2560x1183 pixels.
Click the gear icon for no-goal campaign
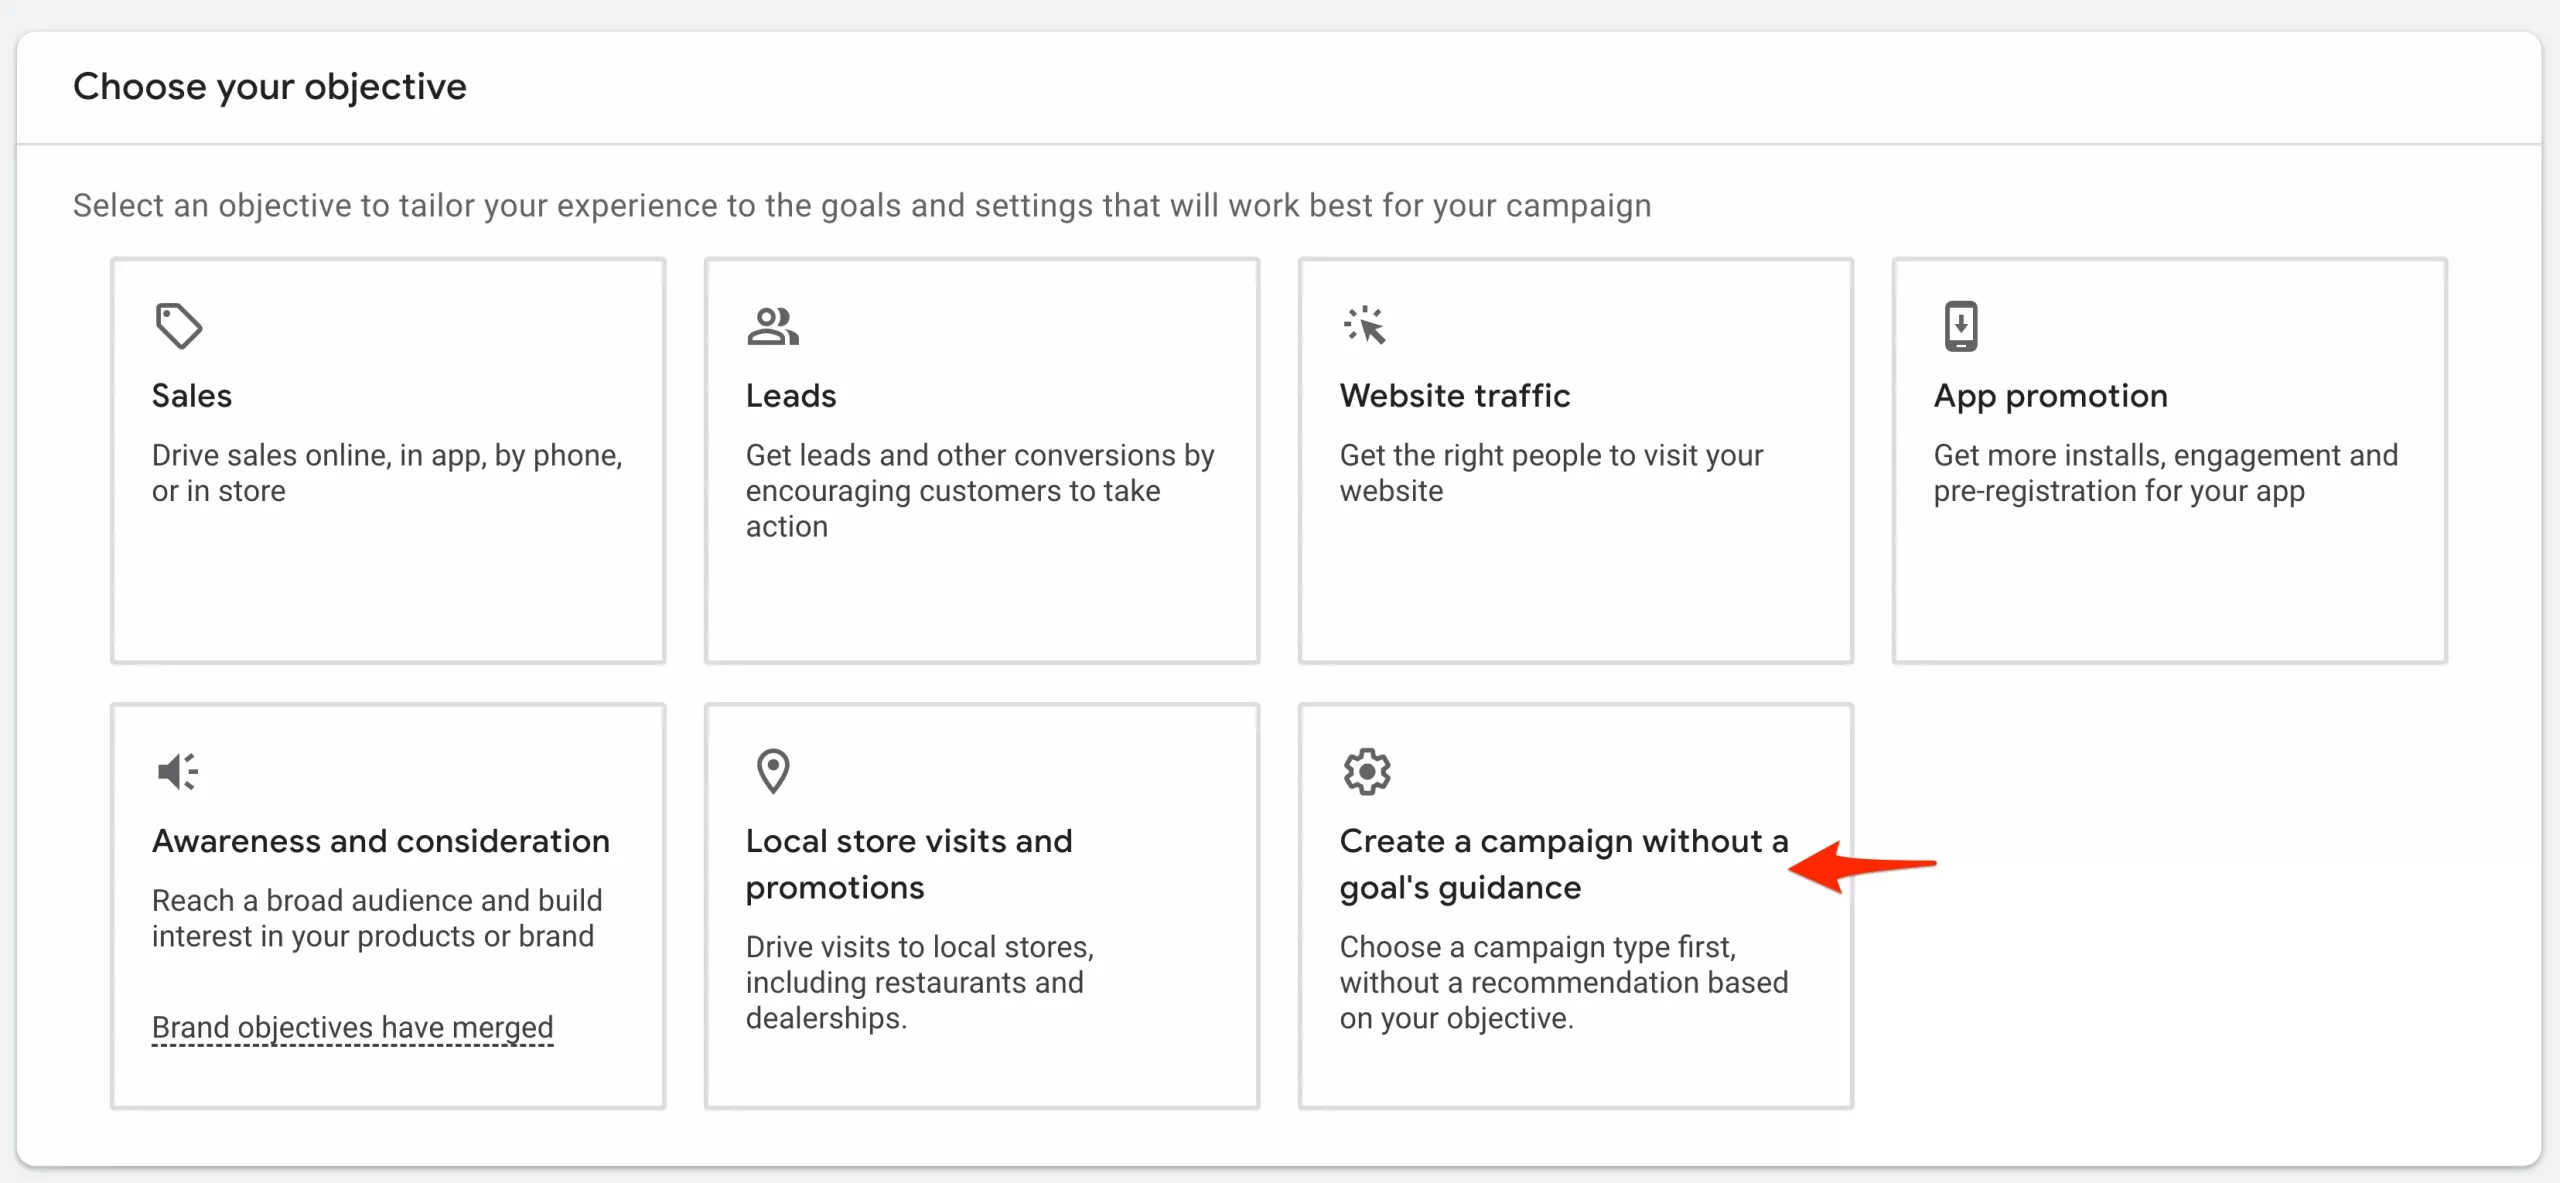tap(1367, 771)
